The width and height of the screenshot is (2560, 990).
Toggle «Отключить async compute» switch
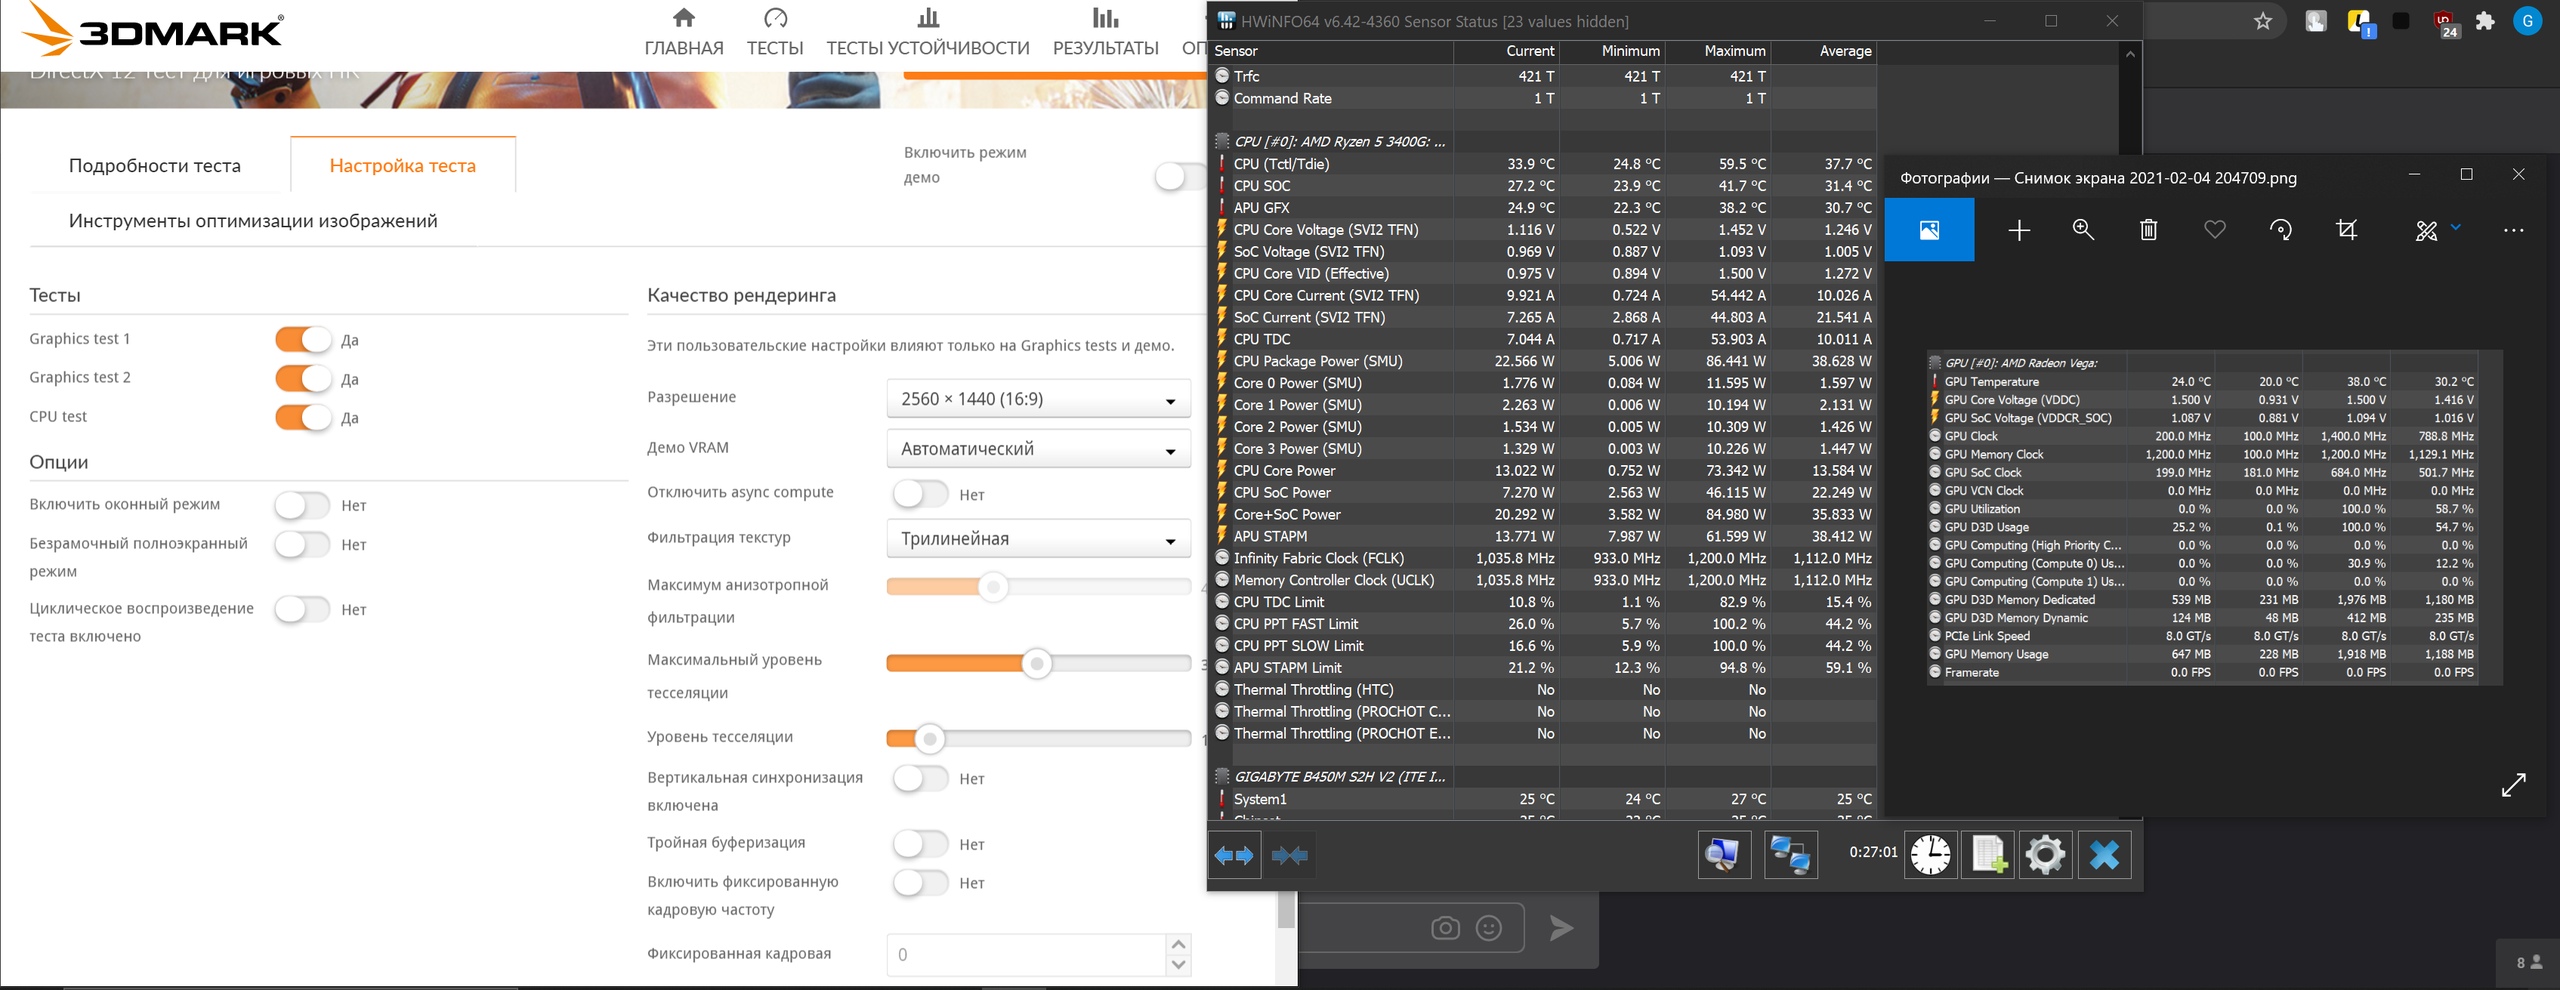[x=921, y=494]
